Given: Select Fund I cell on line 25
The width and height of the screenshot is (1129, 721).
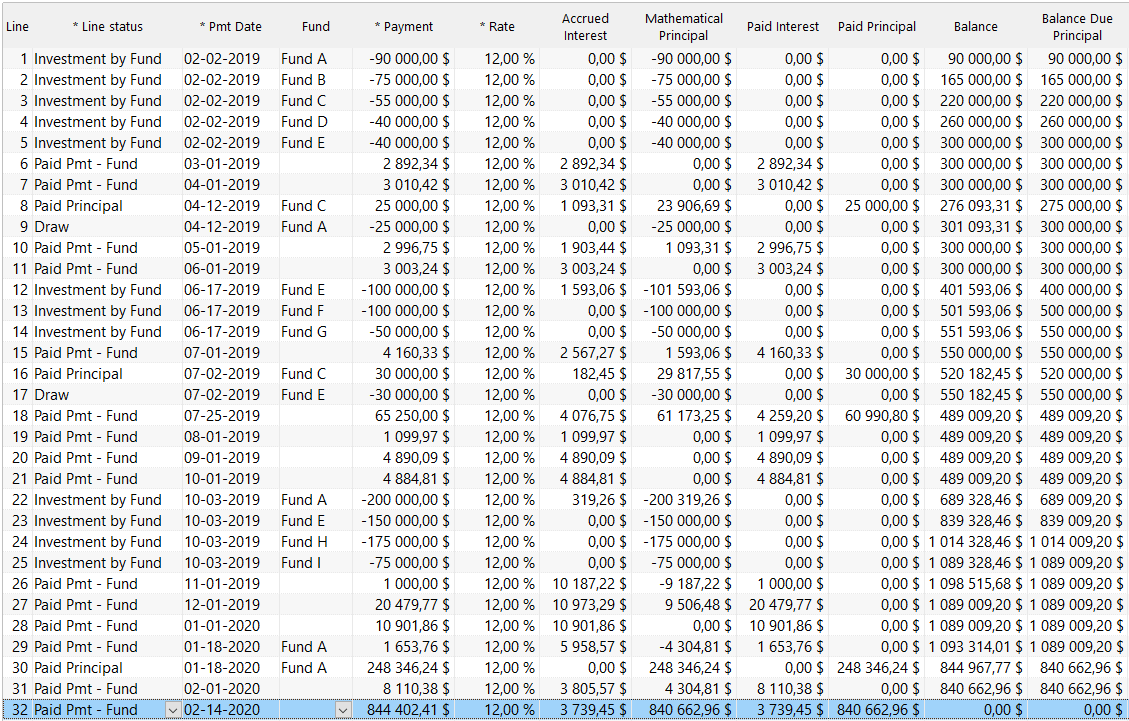Looking at the screenshot, I should pyautogui.click(x=301, y=563).
